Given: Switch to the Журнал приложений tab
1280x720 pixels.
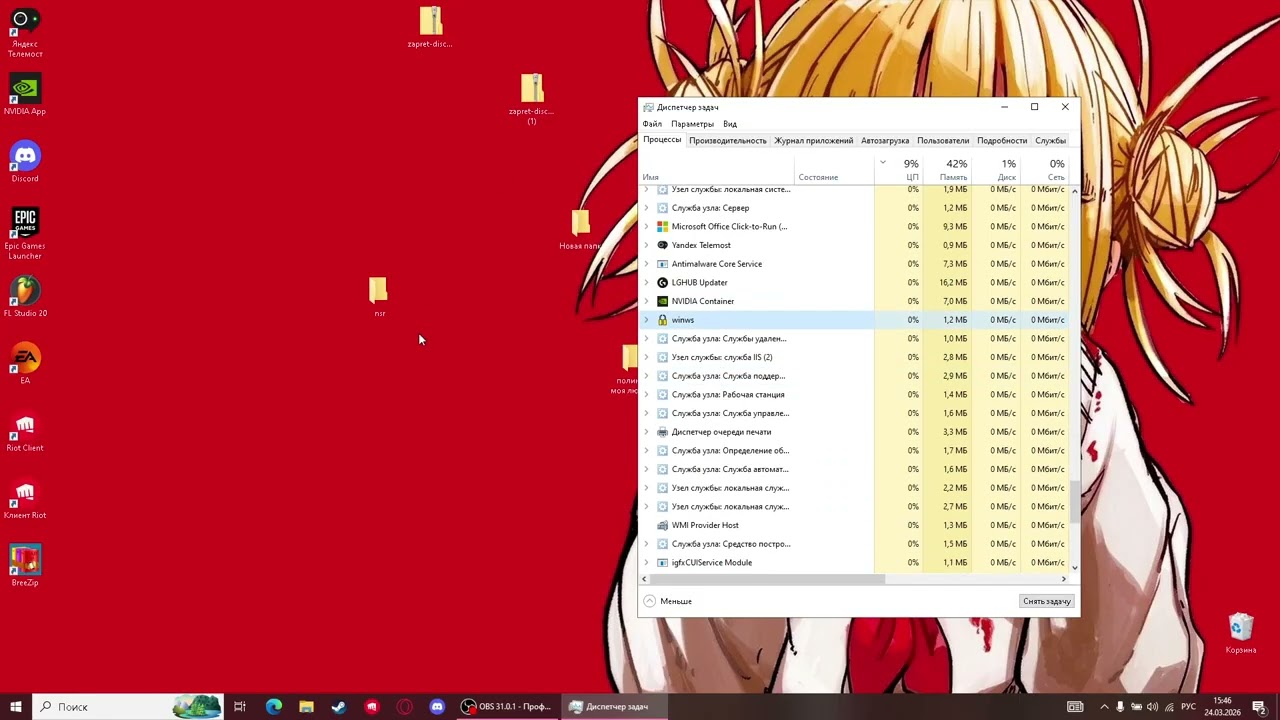Looking at the screenshot, I should [814, 141].
